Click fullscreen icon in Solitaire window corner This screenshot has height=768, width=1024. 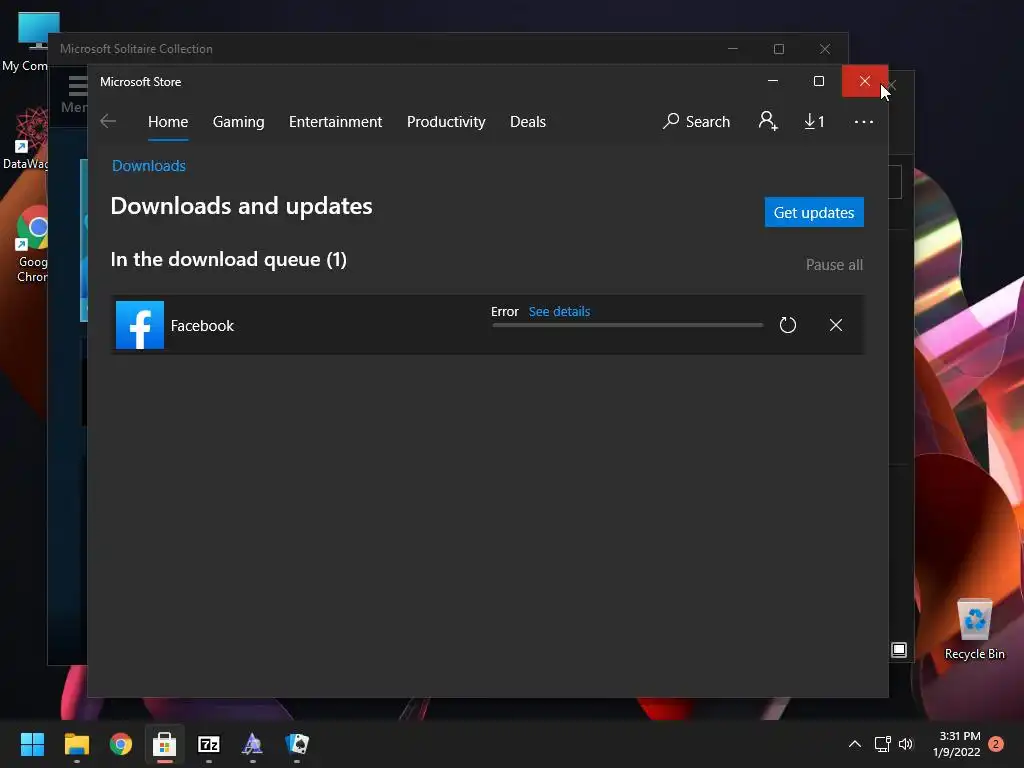899,650
